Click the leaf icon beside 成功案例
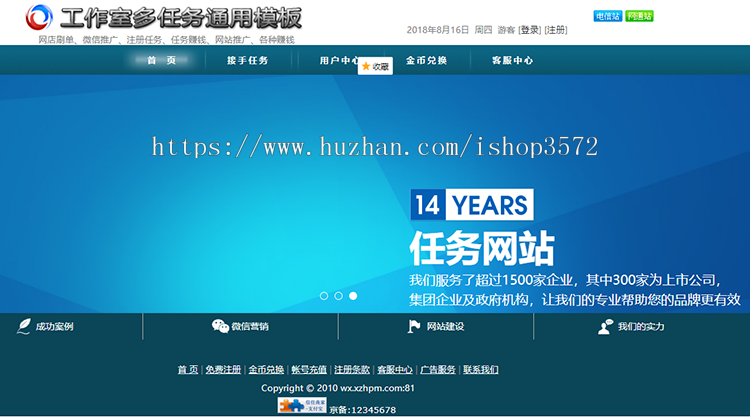 tap(24, 326)
